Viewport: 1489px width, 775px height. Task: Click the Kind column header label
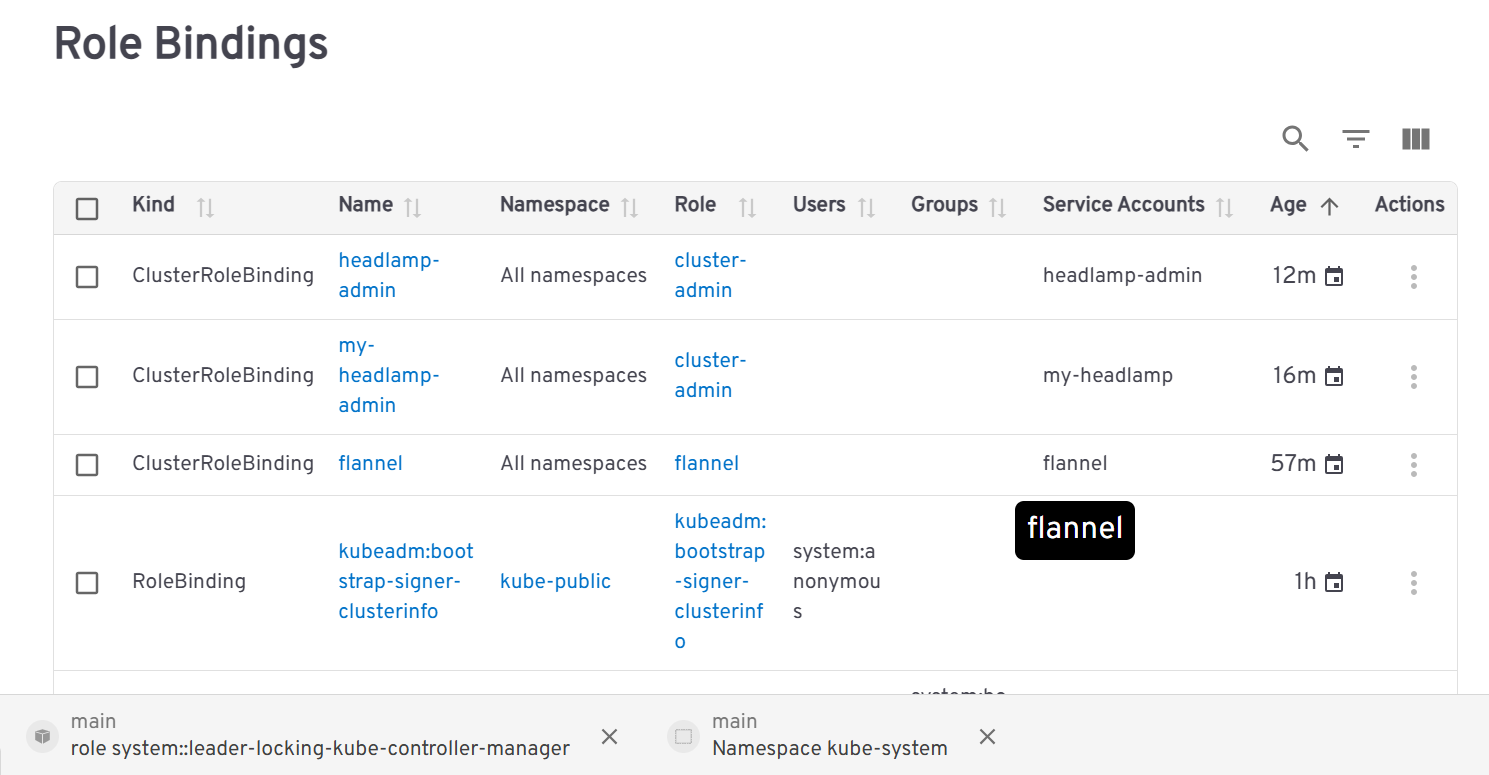point(153,204)
